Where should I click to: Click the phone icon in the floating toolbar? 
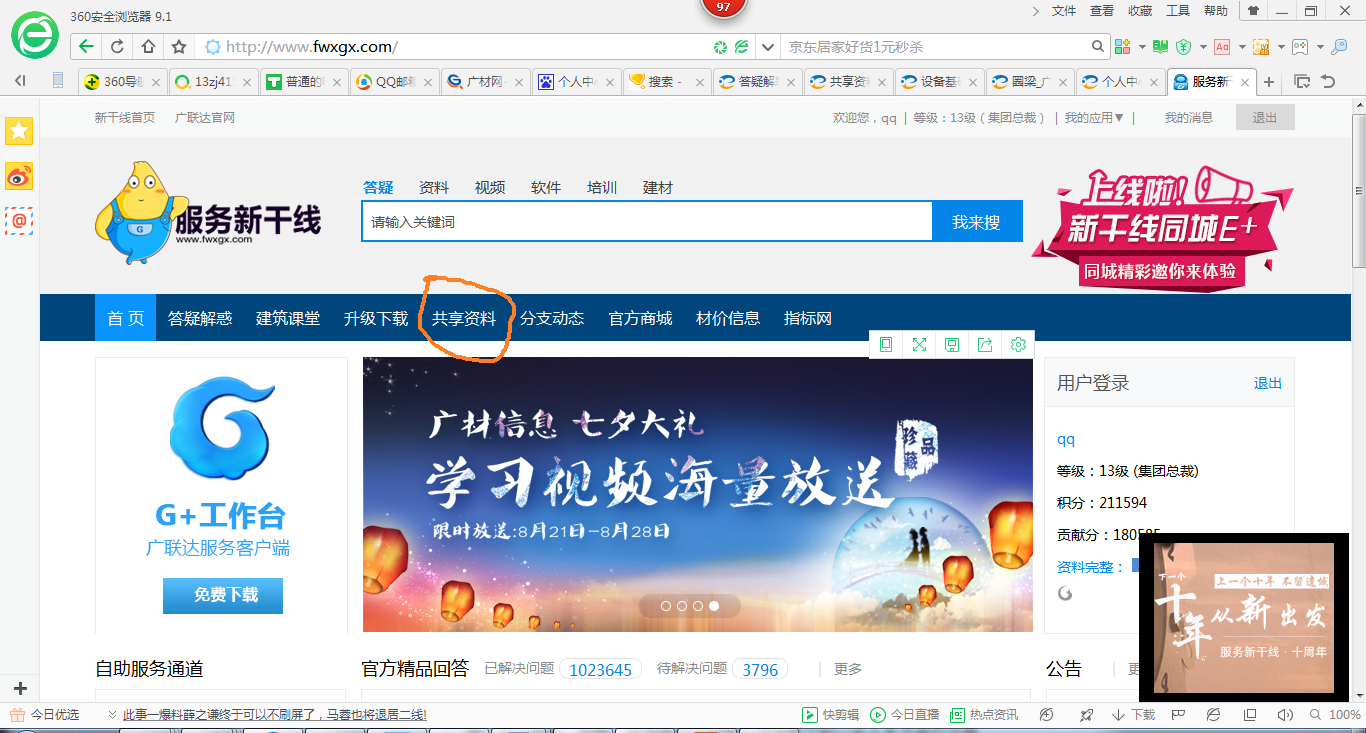[886, 344]
